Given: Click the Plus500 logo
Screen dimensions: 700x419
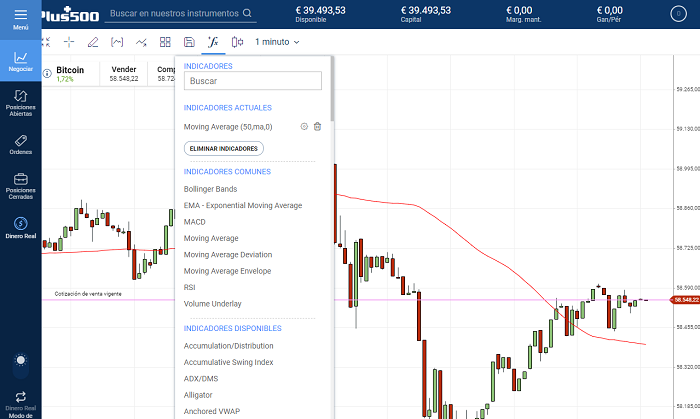Looking at the screenshot, I should click(70, 15).
